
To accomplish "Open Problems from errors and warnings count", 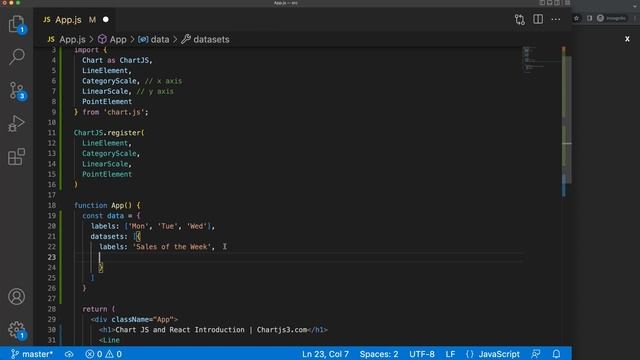I will [103, 354].
